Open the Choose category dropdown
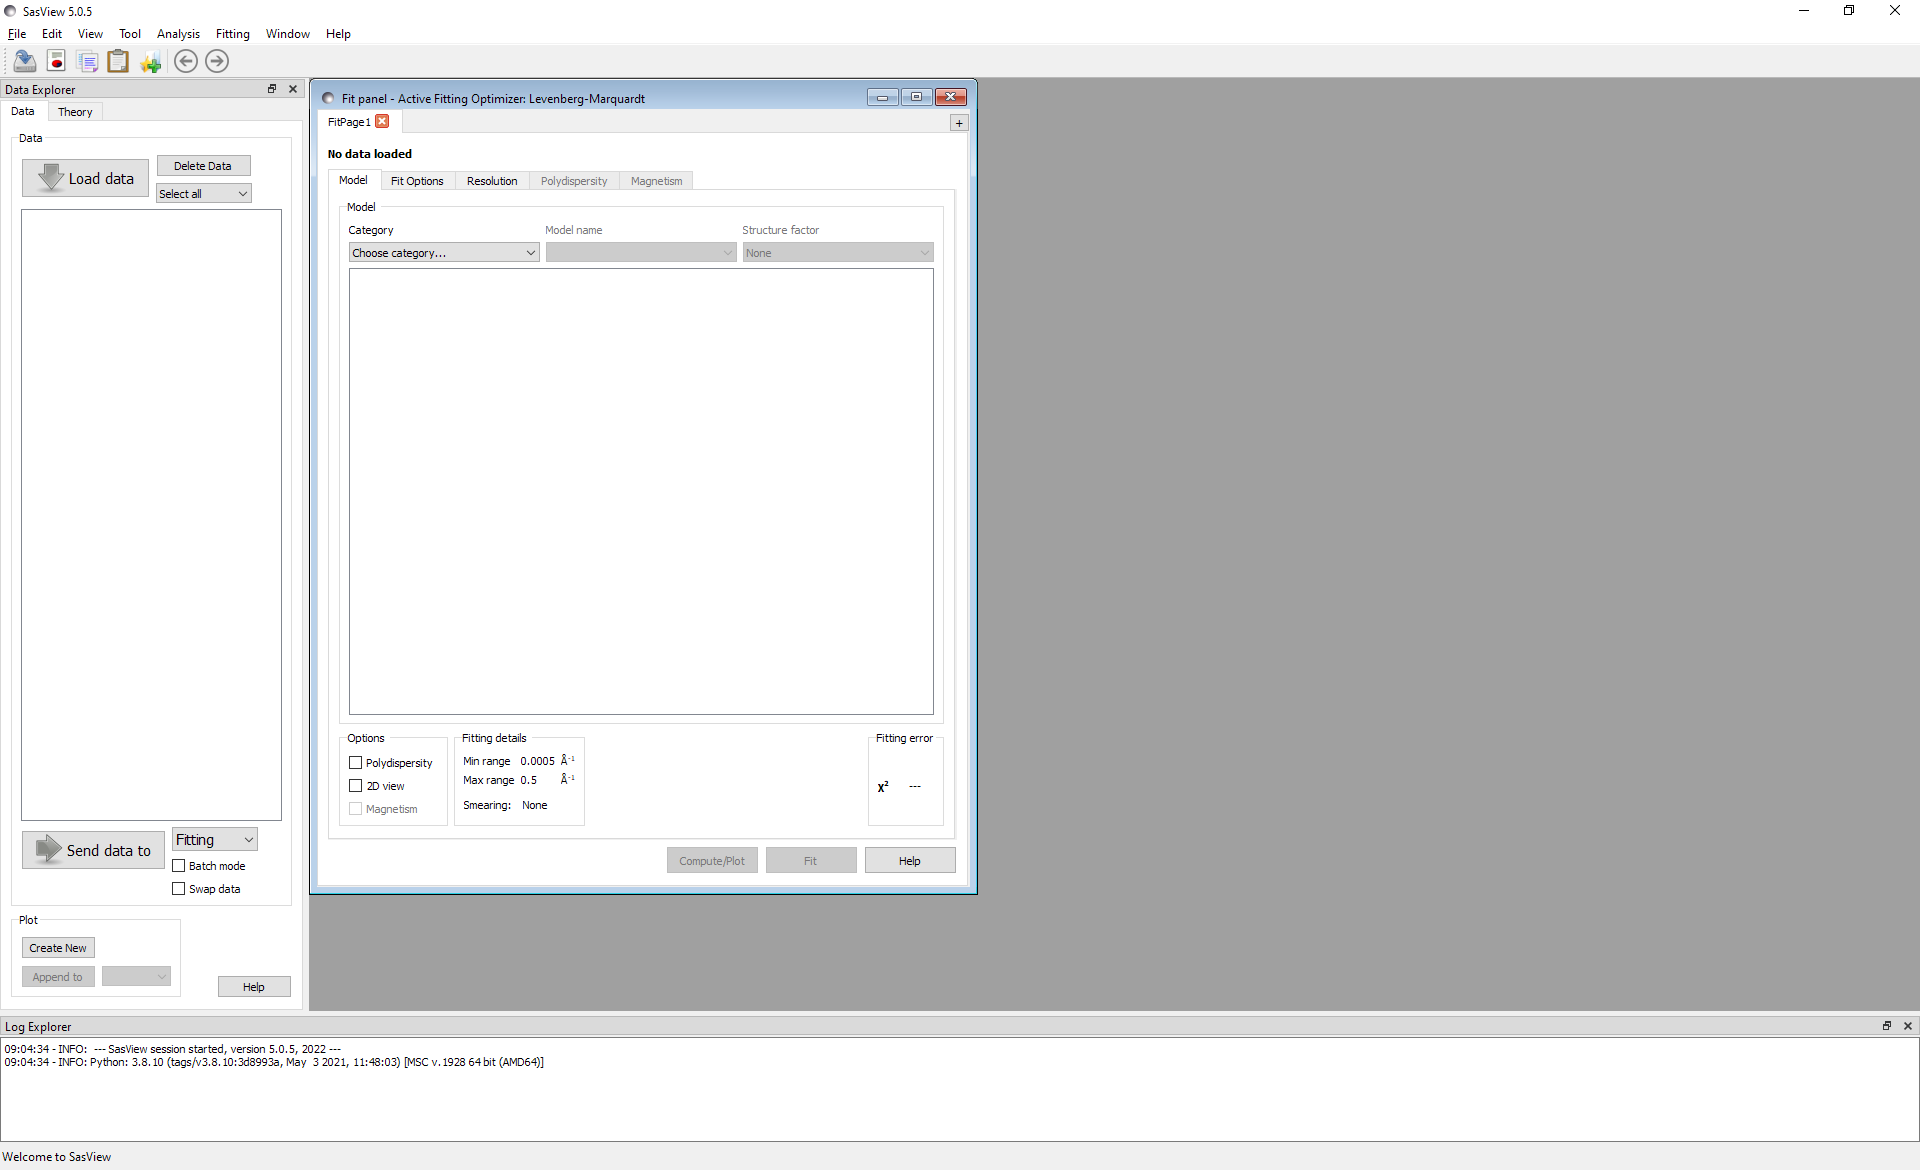 (x=443, y=252)
